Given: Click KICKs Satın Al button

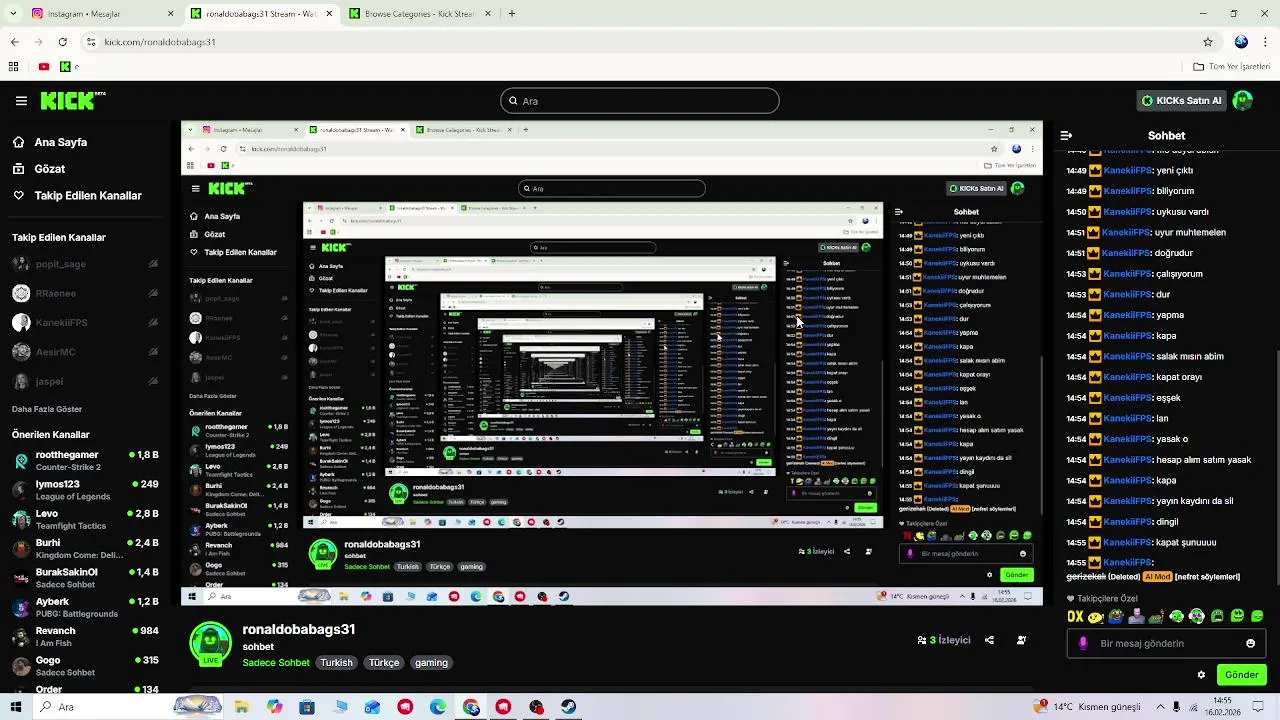Looking at the screenshot, I should [x=1181, y=101].
